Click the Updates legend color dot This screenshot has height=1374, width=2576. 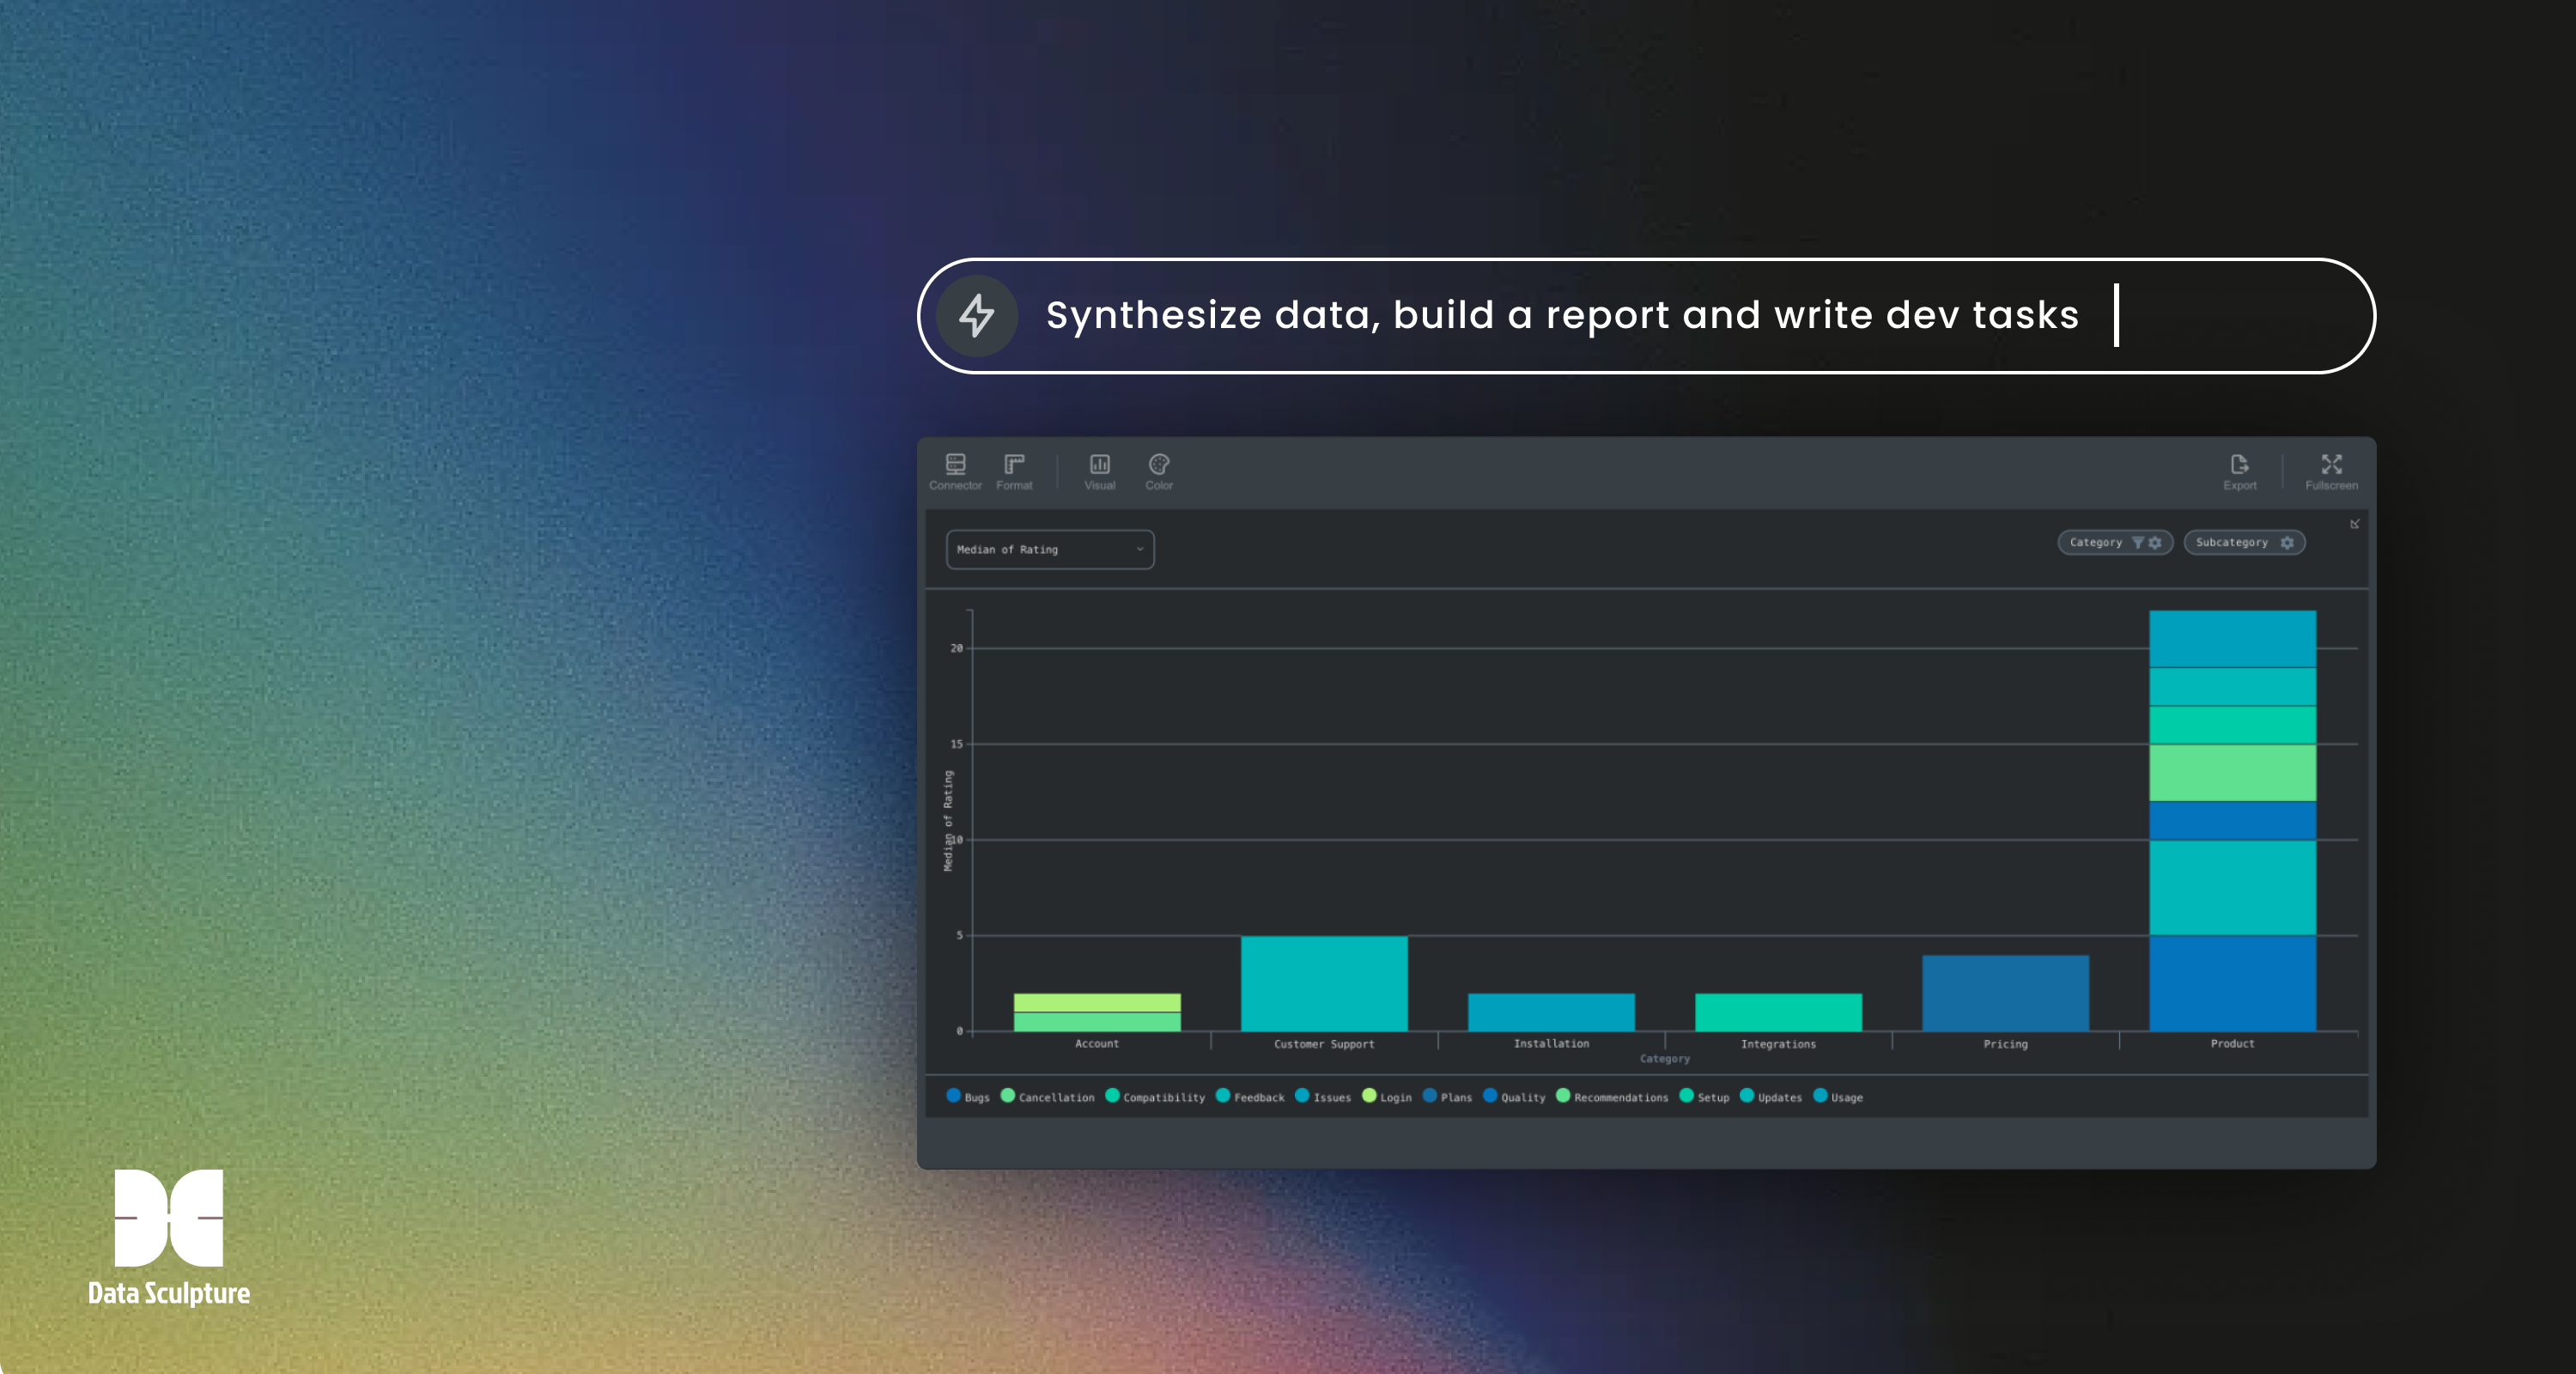click(x=1747, y=1096)
